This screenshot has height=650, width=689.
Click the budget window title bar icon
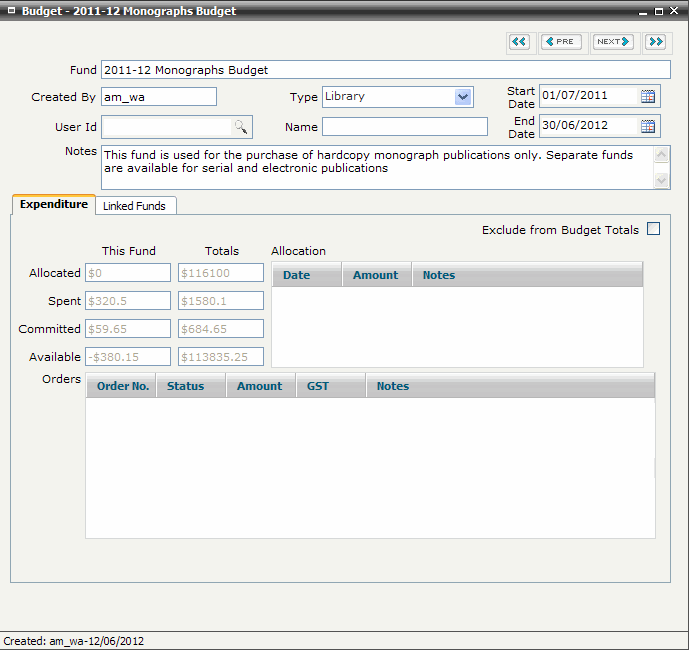11,11
